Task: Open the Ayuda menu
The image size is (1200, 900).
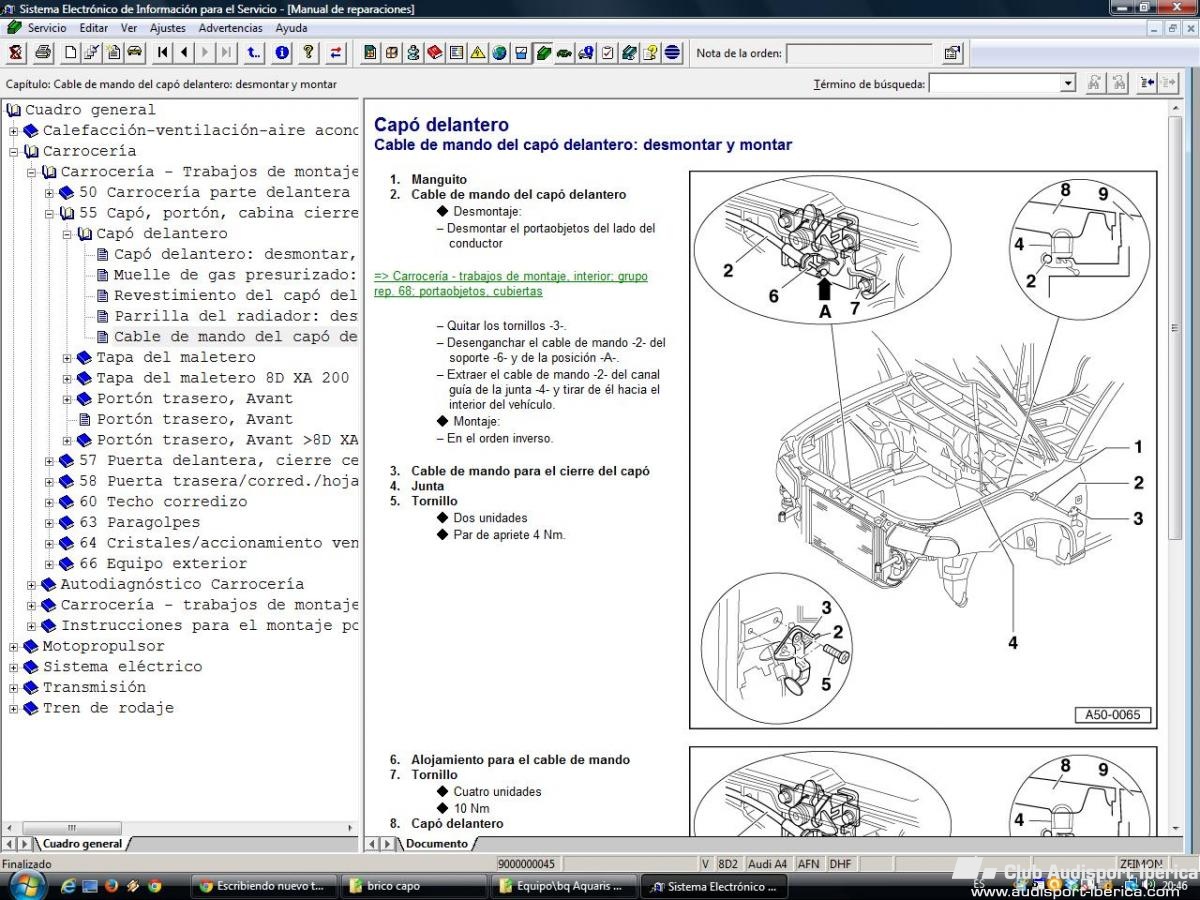Action: pos(291,28)
